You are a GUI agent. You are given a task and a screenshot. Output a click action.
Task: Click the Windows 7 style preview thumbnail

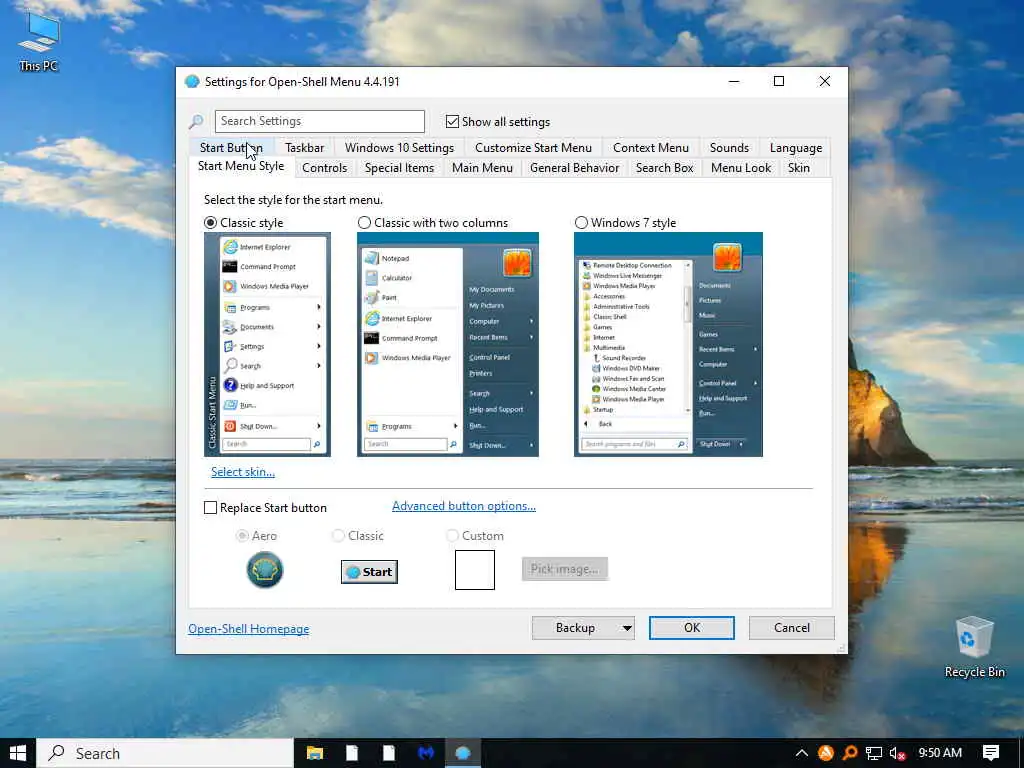click(x=668, y=344)
